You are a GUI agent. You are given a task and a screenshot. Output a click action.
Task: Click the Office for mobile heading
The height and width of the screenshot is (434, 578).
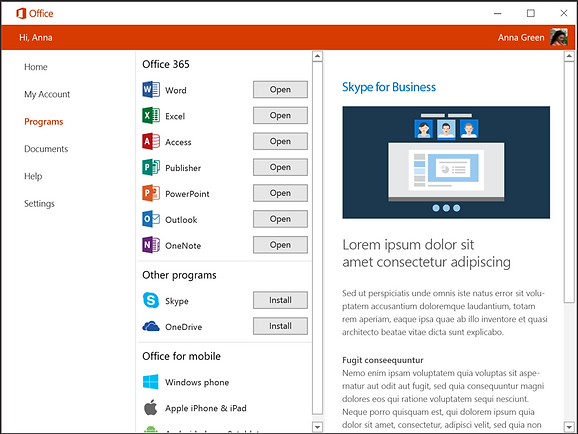(x=181, y=356)
